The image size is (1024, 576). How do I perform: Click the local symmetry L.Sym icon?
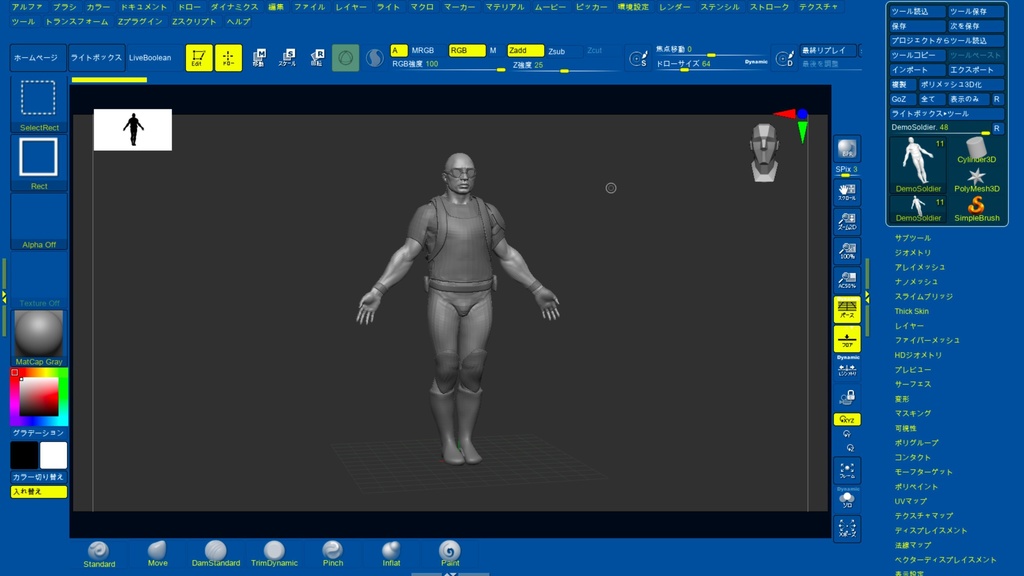(847, 370)
